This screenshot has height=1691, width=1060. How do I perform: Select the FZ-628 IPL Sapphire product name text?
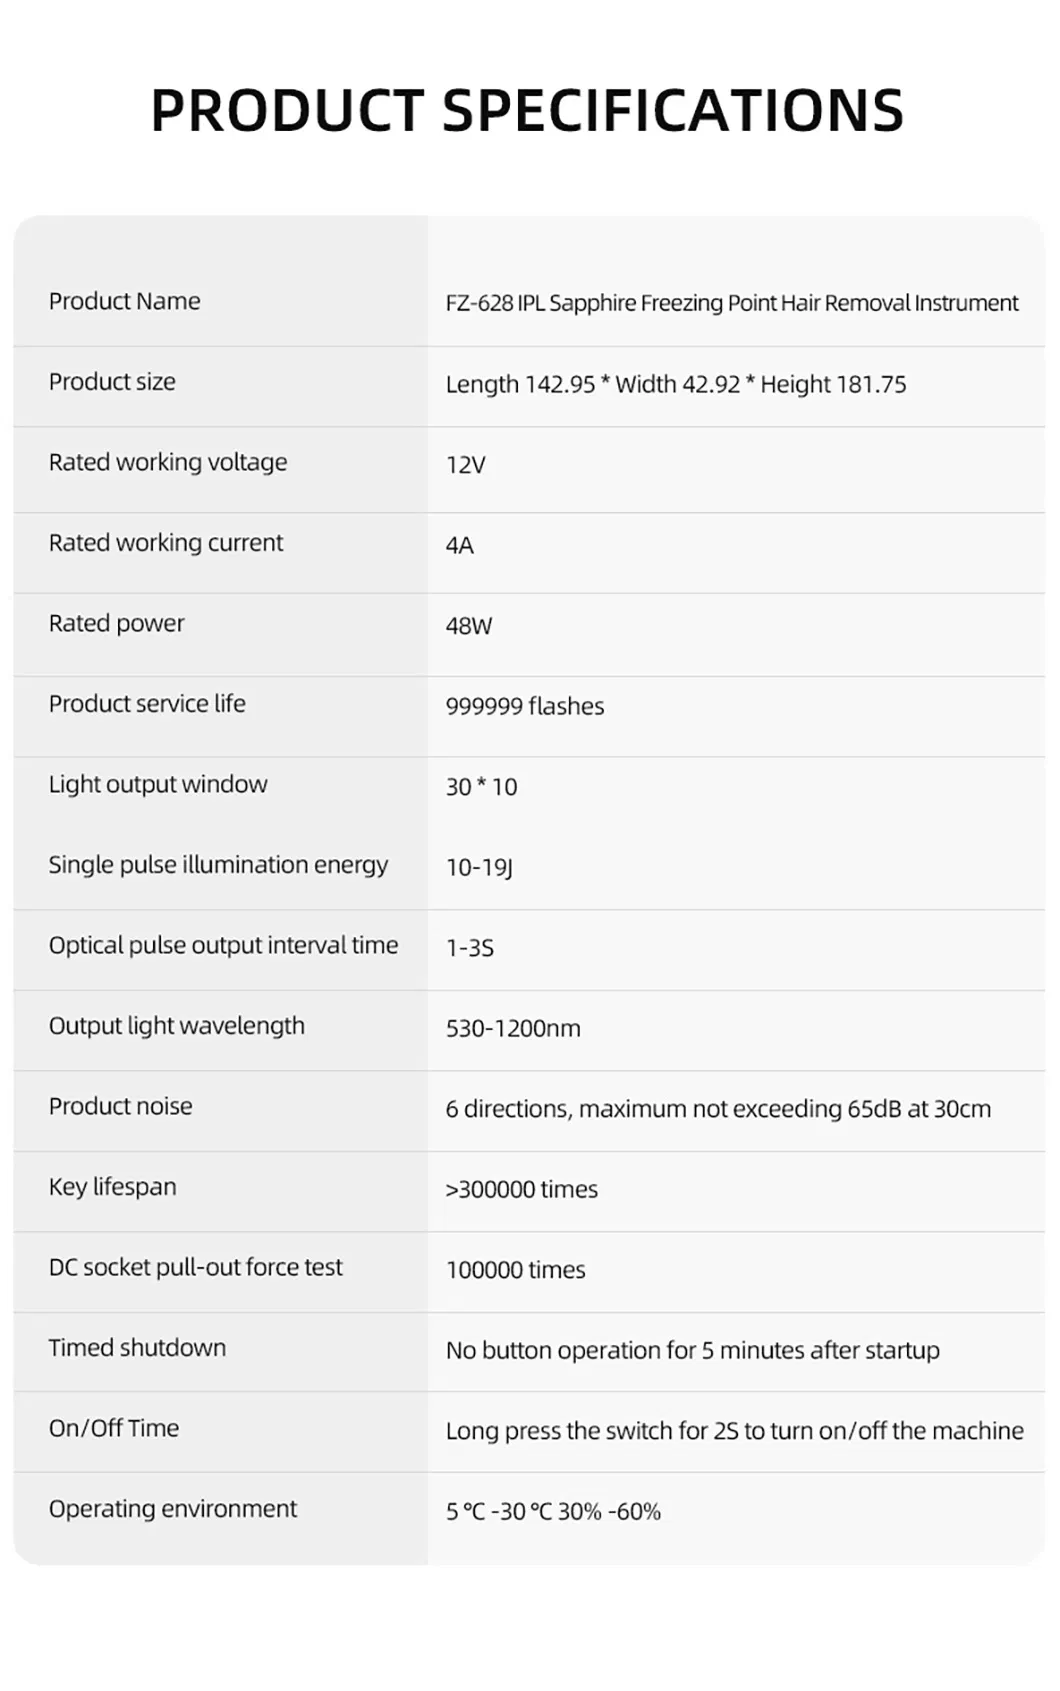coord(731,303)
